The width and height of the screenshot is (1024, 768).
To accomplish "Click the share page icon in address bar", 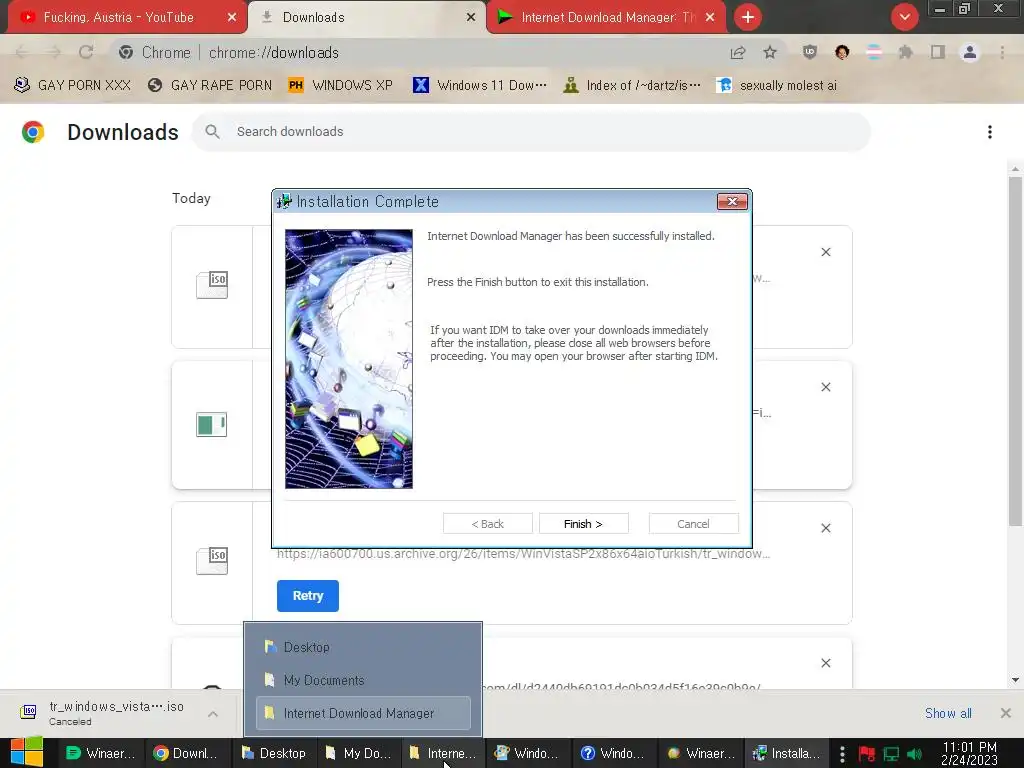I will click(738, 52).
